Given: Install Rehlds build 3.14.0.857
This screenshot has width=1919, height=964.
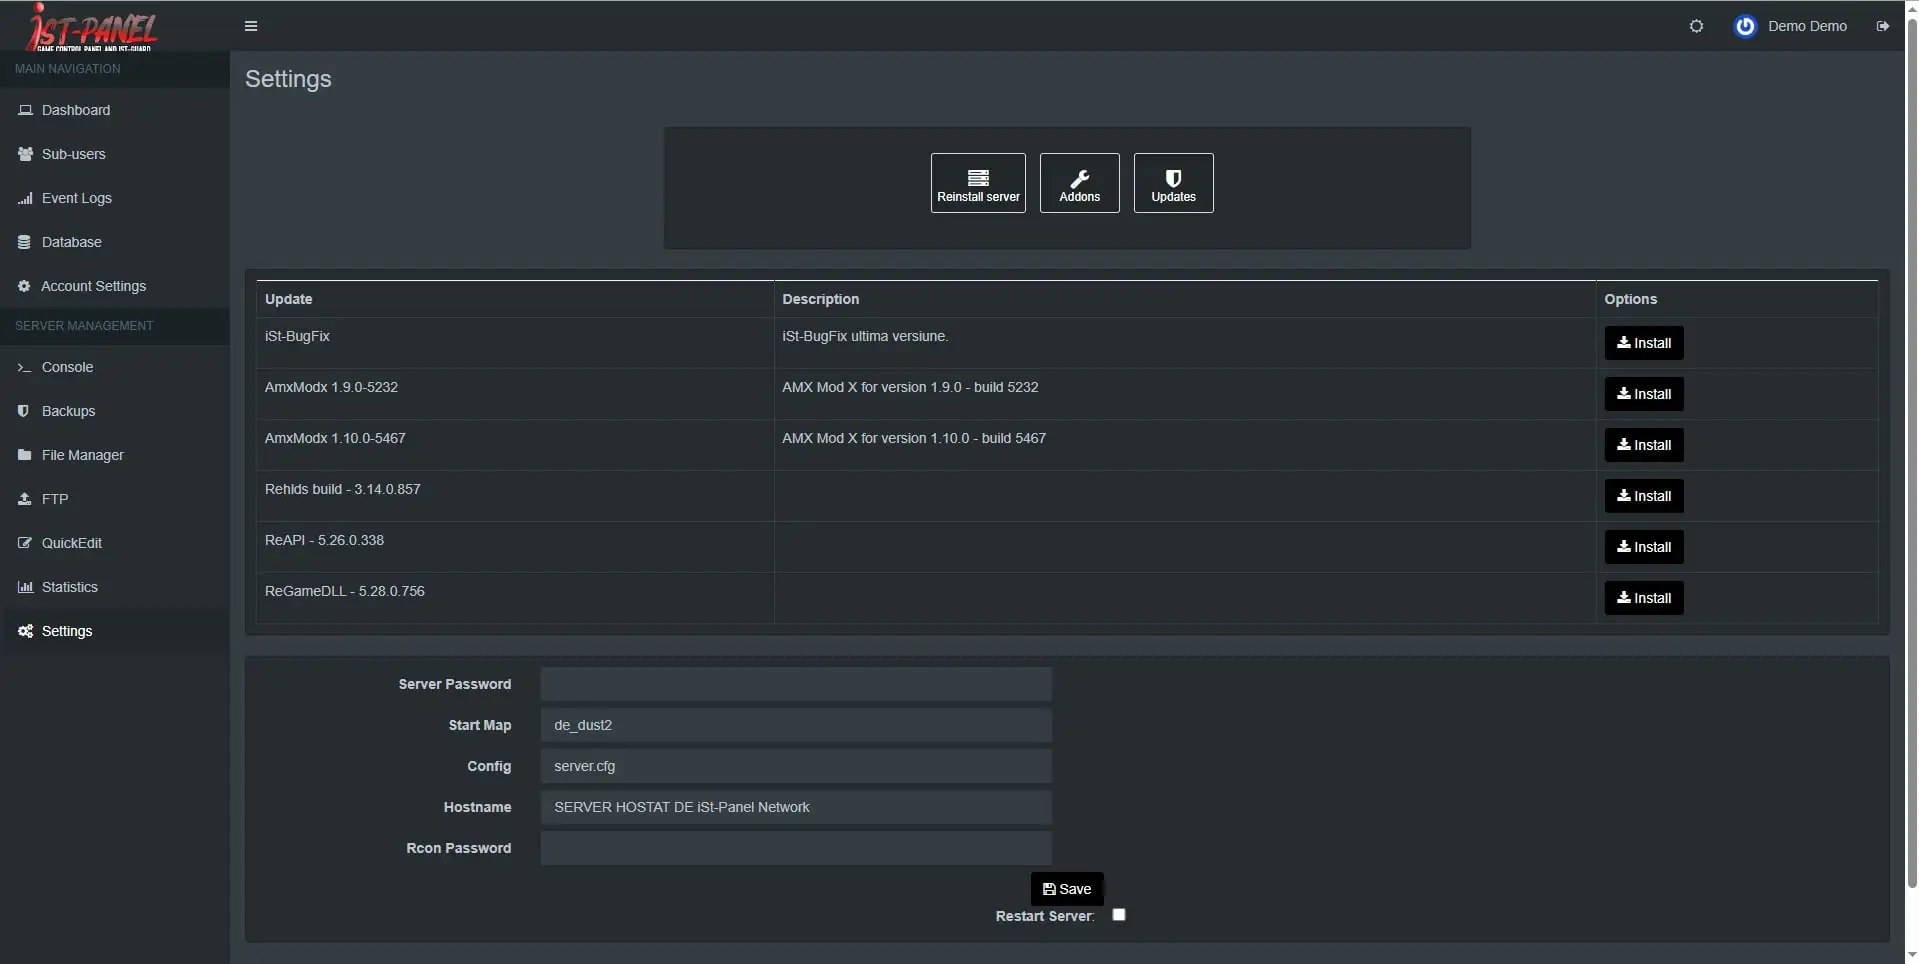Looking at the screenshot, I should (1644, 496).
